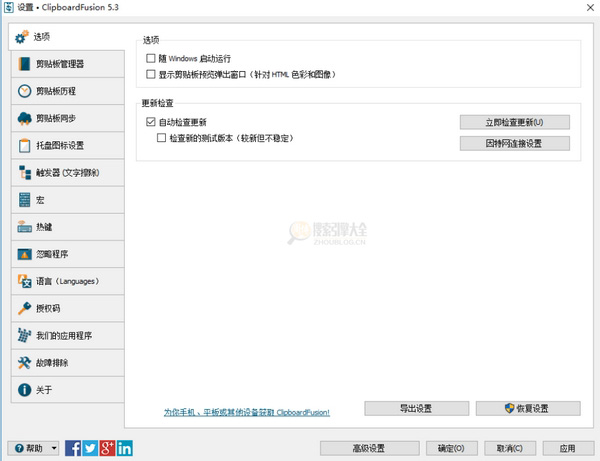Click the 剪贴板历程 clock icon
The height and width of the screenshot is (461, 600).
(x=24, y=91)
